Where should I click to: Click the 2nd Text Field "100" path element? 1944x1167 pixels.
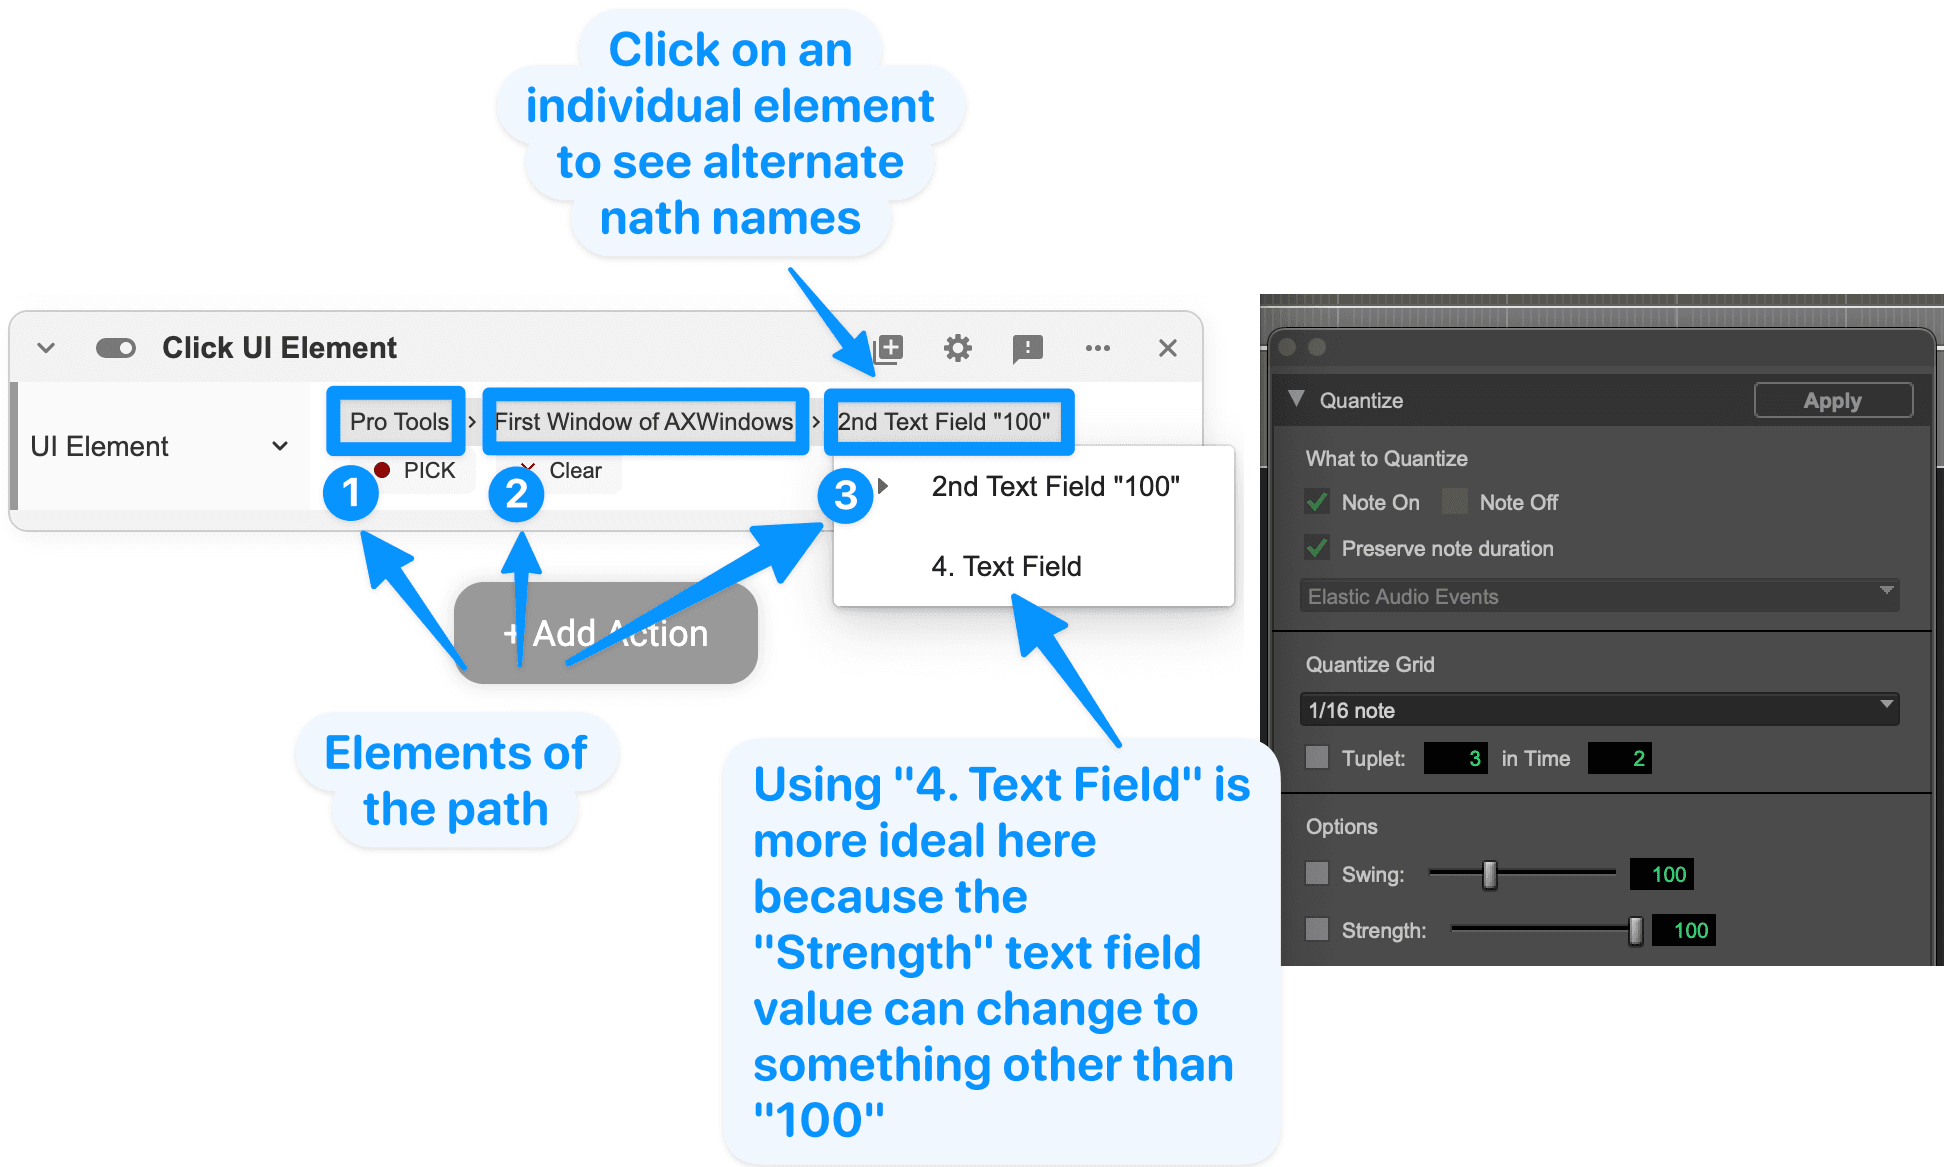point(945,421)
